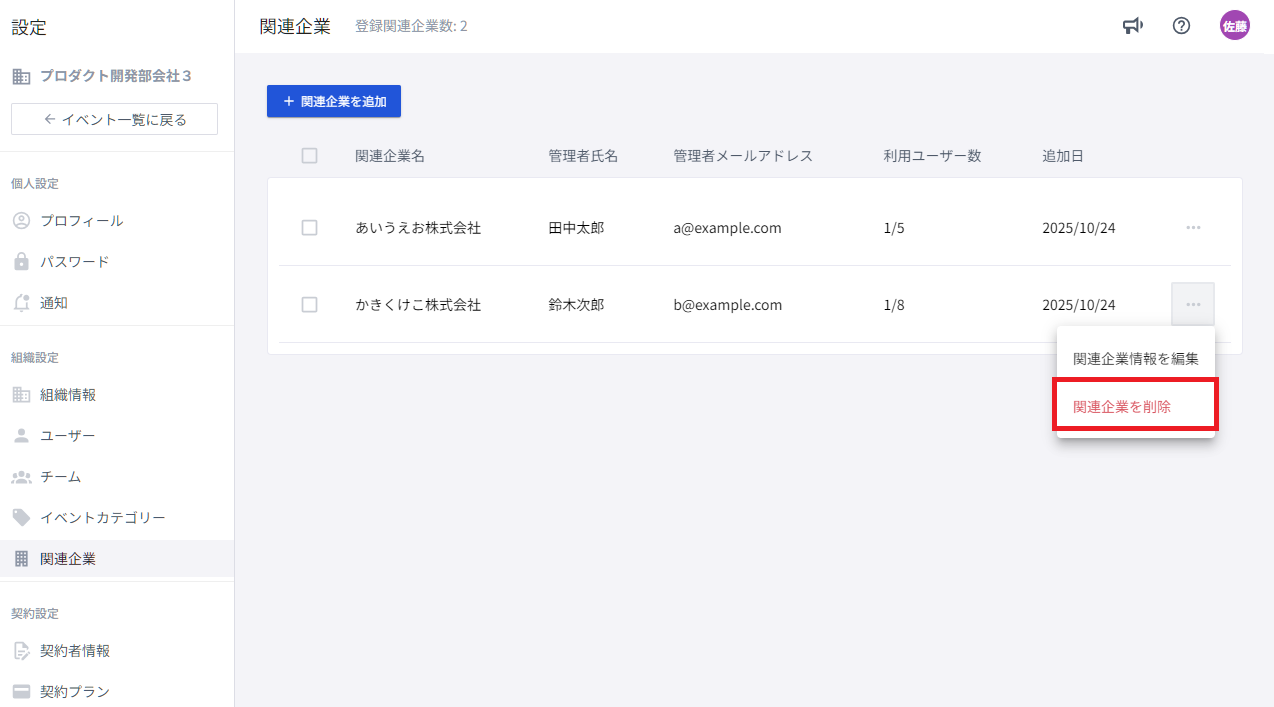This screenshot has width=1274, height=707.
Task: Open ユーザー management in sidebar
Action: (x=67, y=436)
